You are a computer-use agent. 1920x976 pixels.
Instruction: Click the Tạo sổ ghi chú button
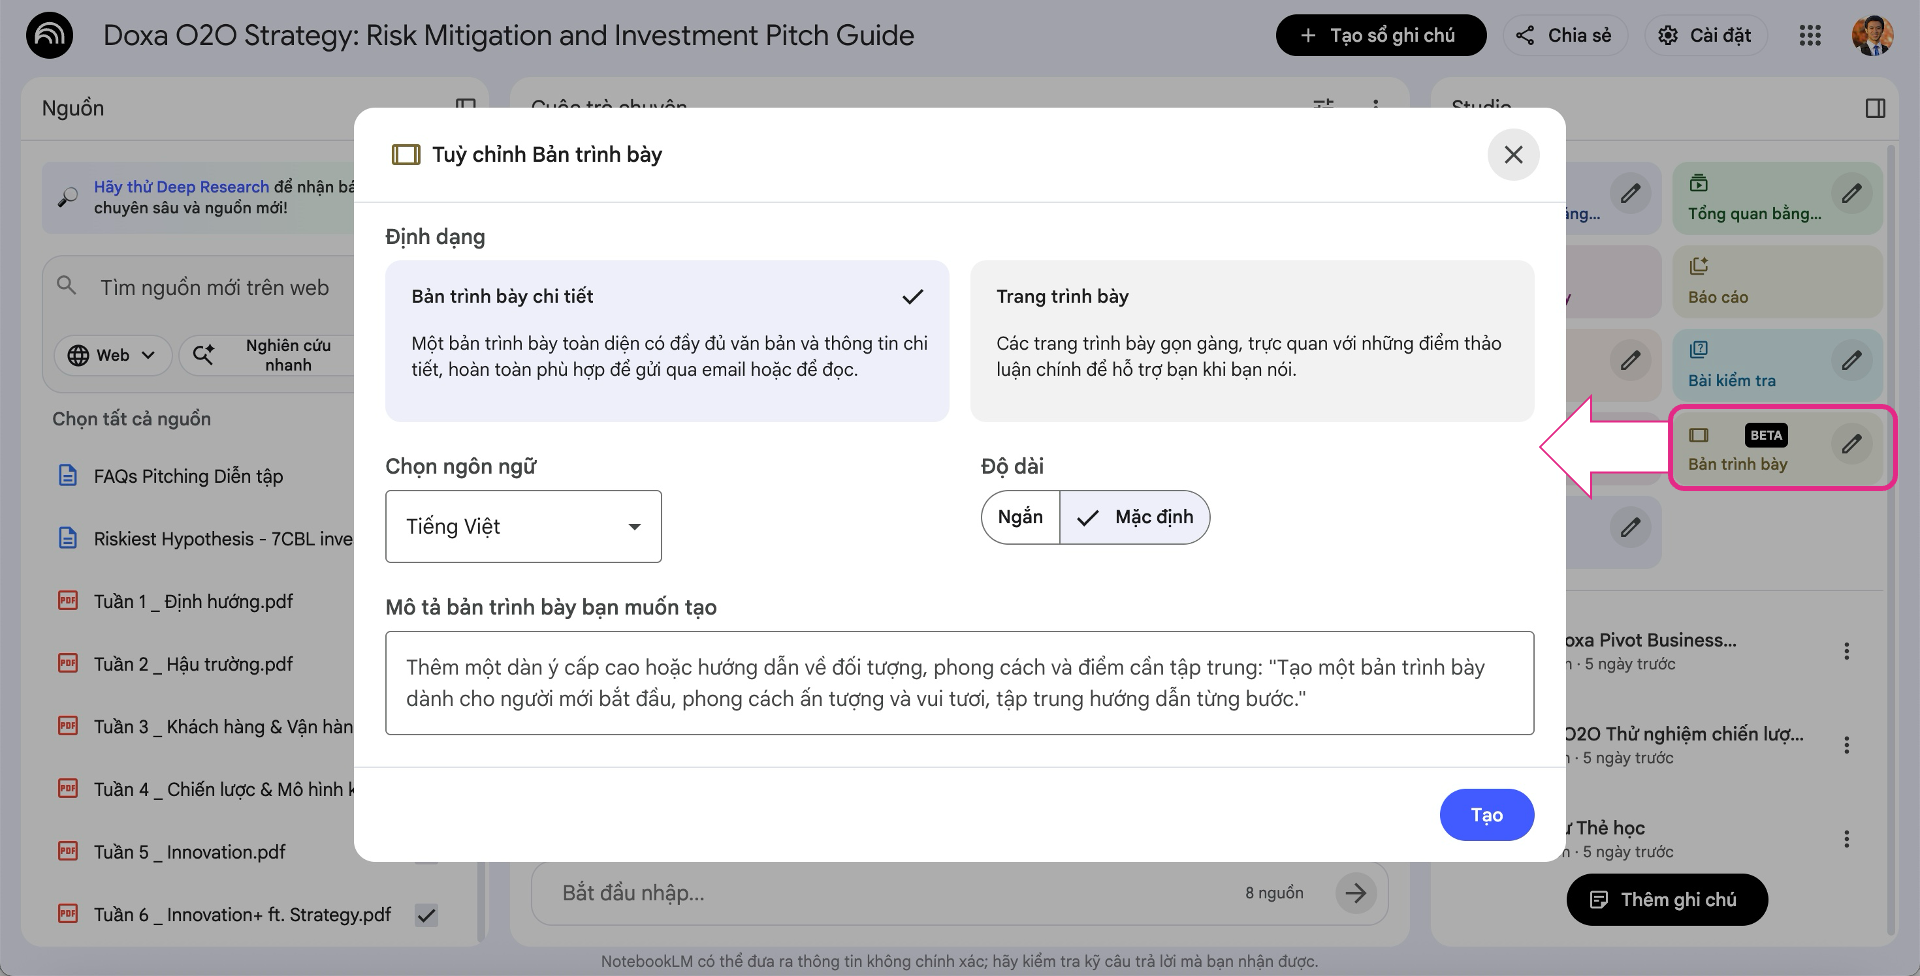[1380, 36]
